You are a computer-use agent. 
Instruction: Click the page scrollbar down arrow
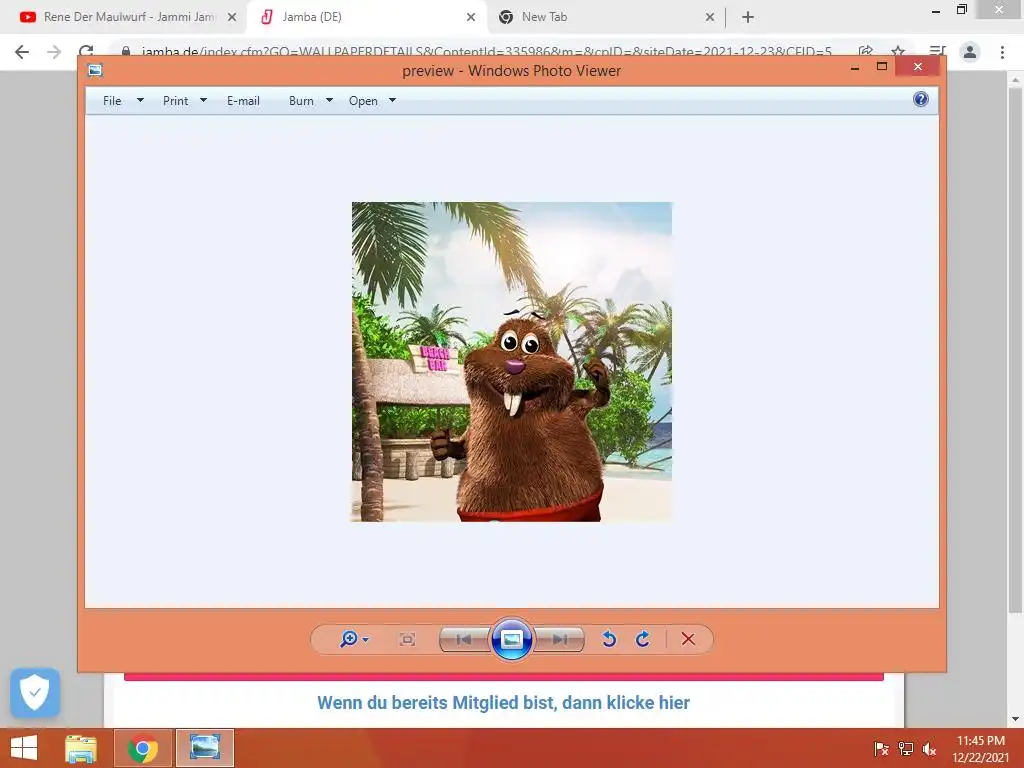(x=1015, y=719)
